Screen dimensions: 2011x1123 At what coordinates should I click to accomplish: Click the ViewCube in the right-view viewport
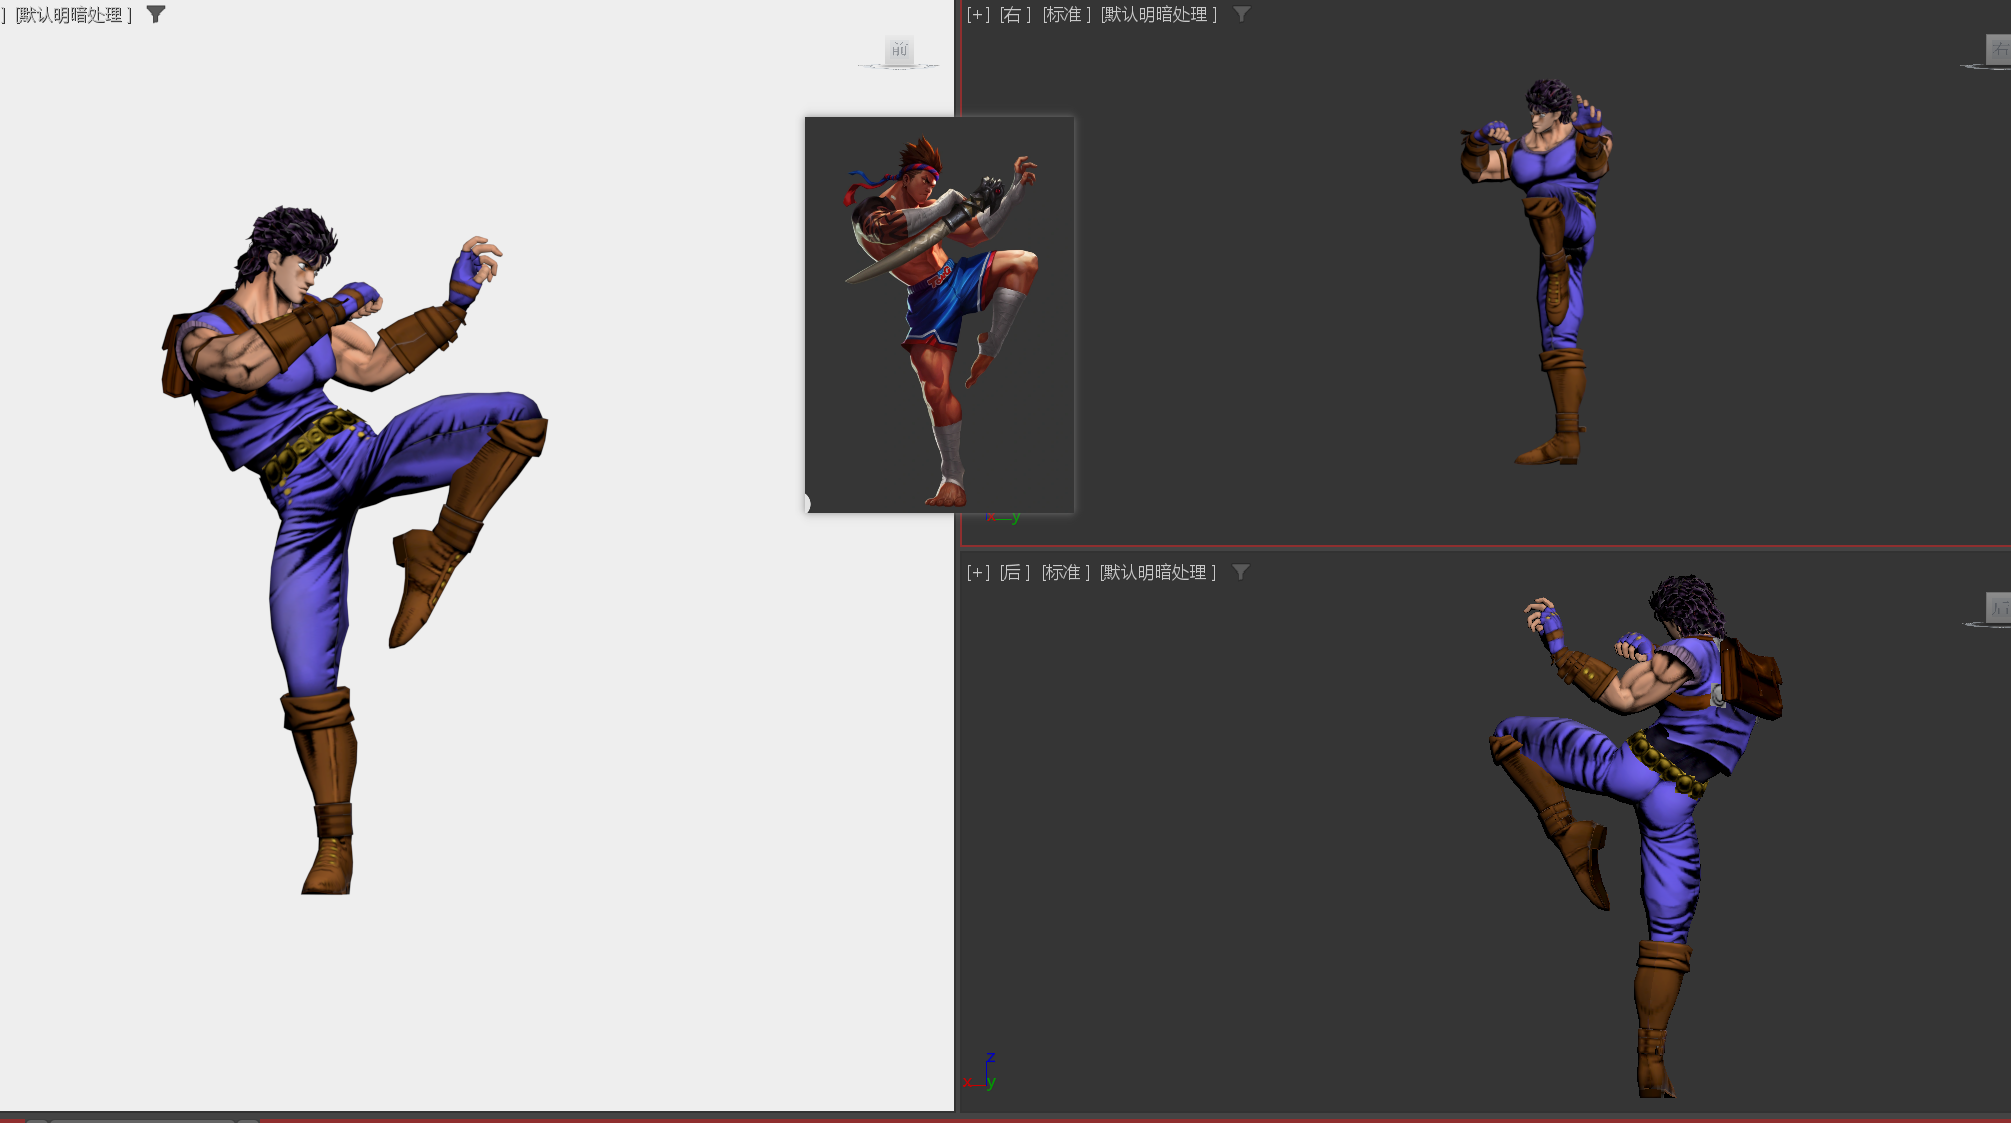(x=1998, y=49)
